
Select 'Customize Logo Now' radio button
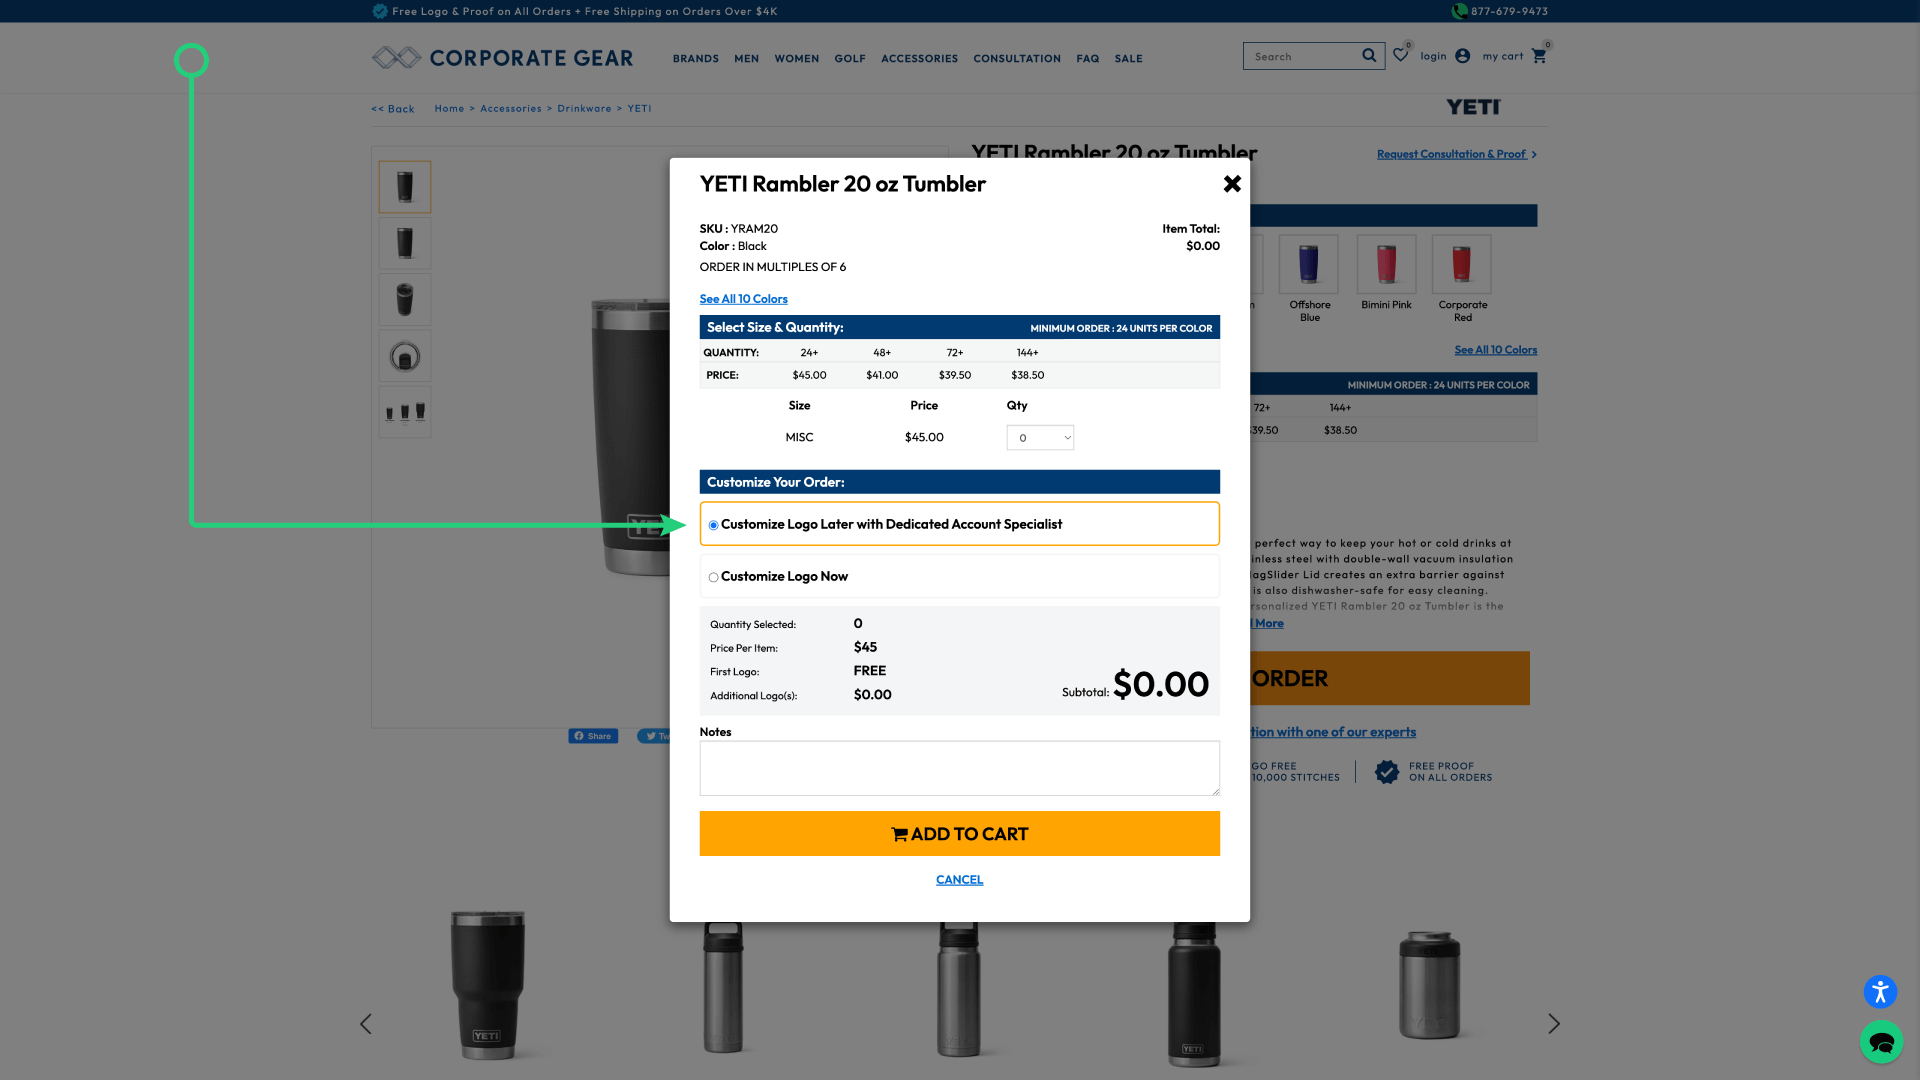(712, 576)
